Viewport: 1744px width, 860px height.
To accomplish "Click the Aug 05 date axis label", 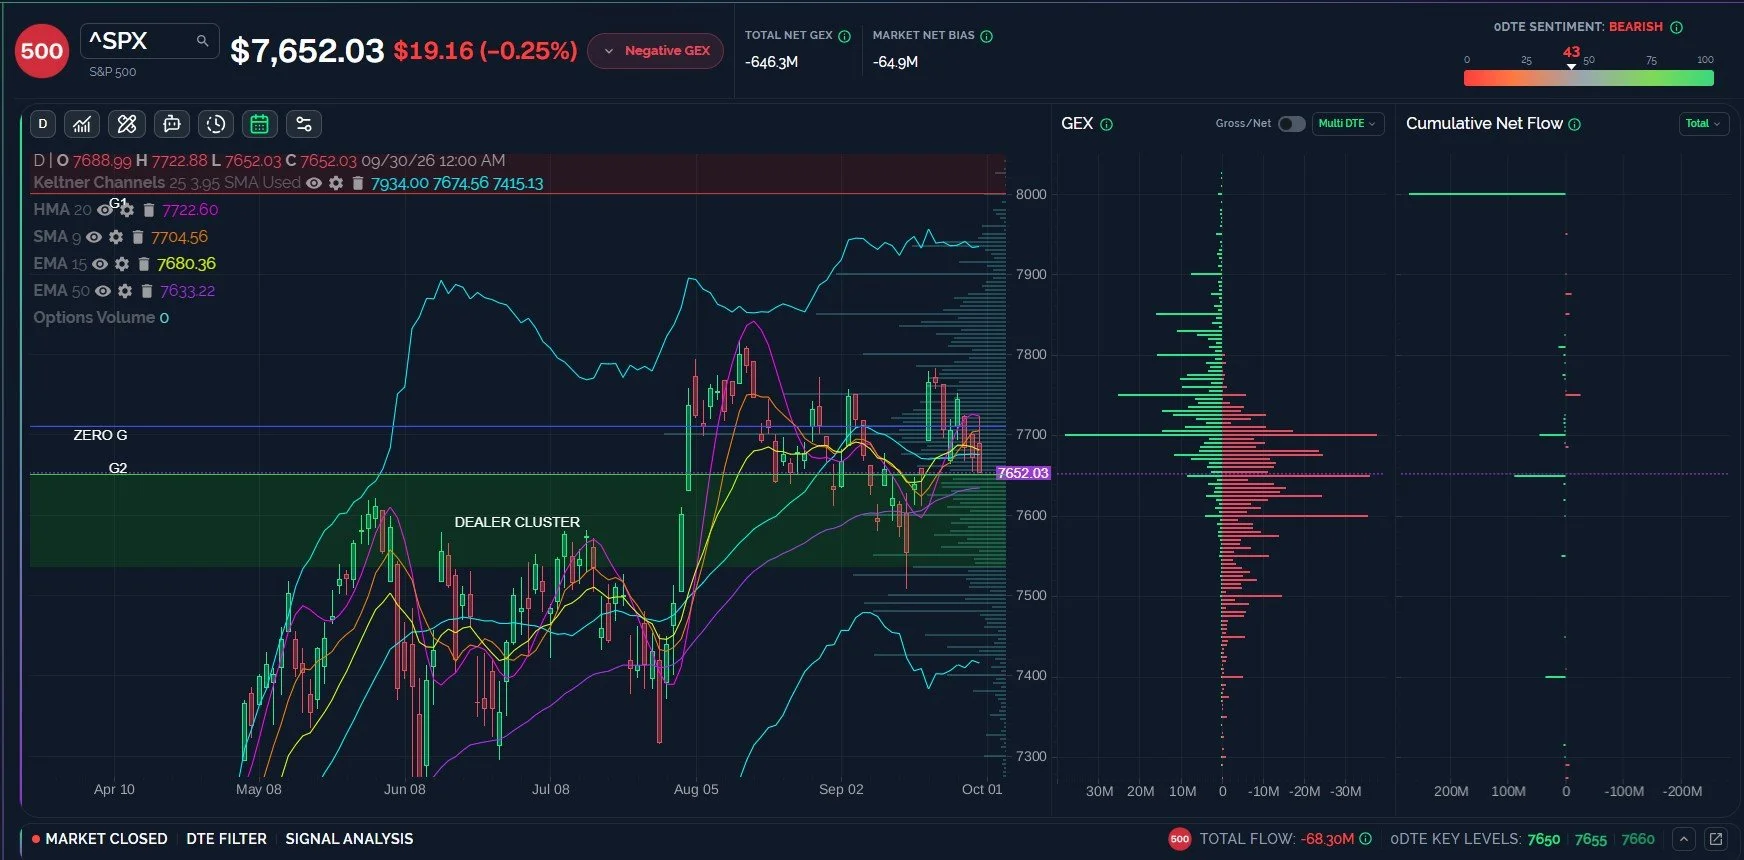I will point(696,789).
